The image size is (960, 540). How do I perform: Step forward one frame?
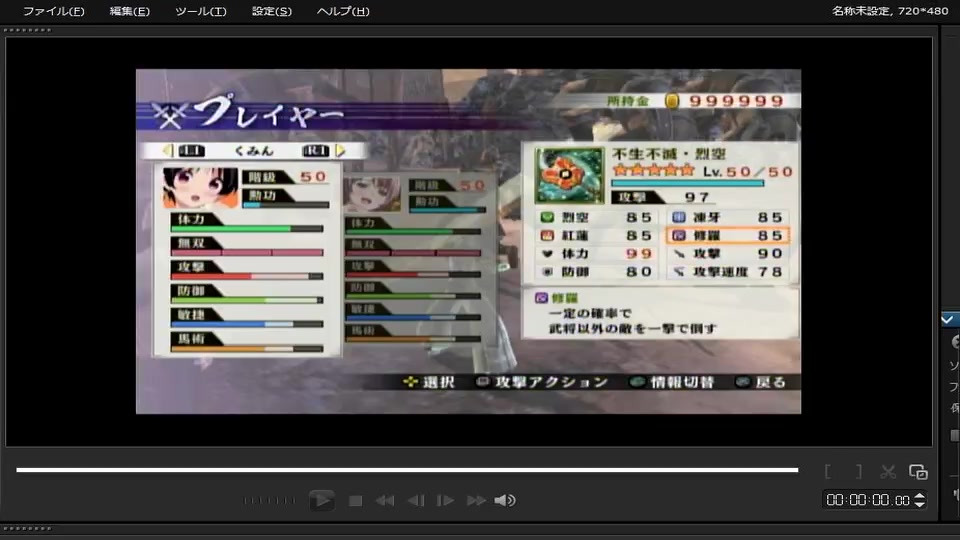(445, 501)
